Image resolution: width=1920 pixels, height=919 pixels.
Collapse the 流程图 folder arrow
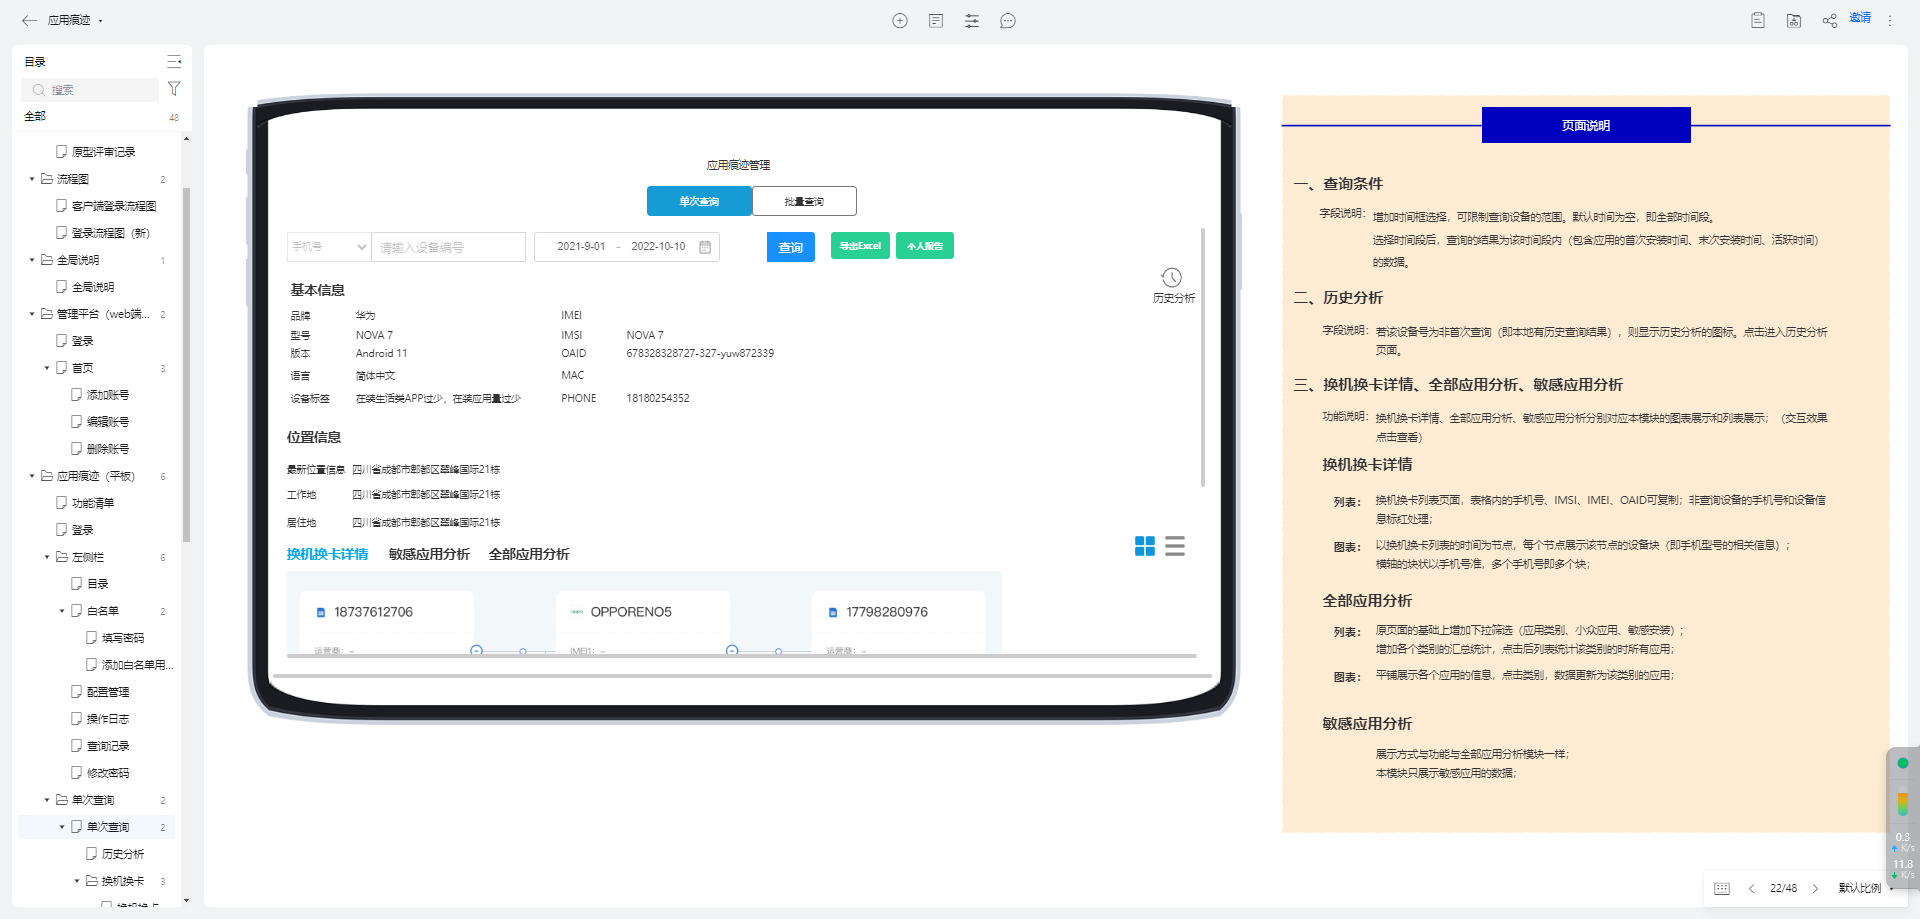coord(32,179)
